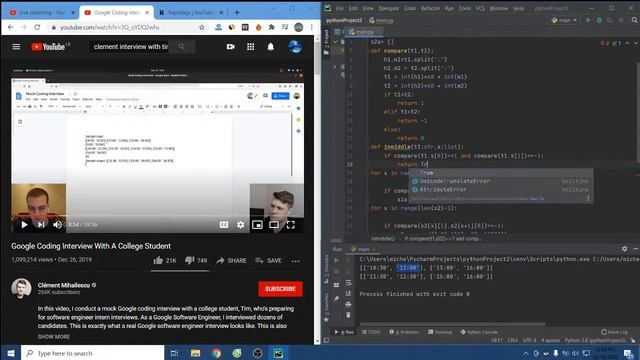This screenshot has height=360, width=640.
Task: Reload the YouTube page
Action: pos(37,27)
